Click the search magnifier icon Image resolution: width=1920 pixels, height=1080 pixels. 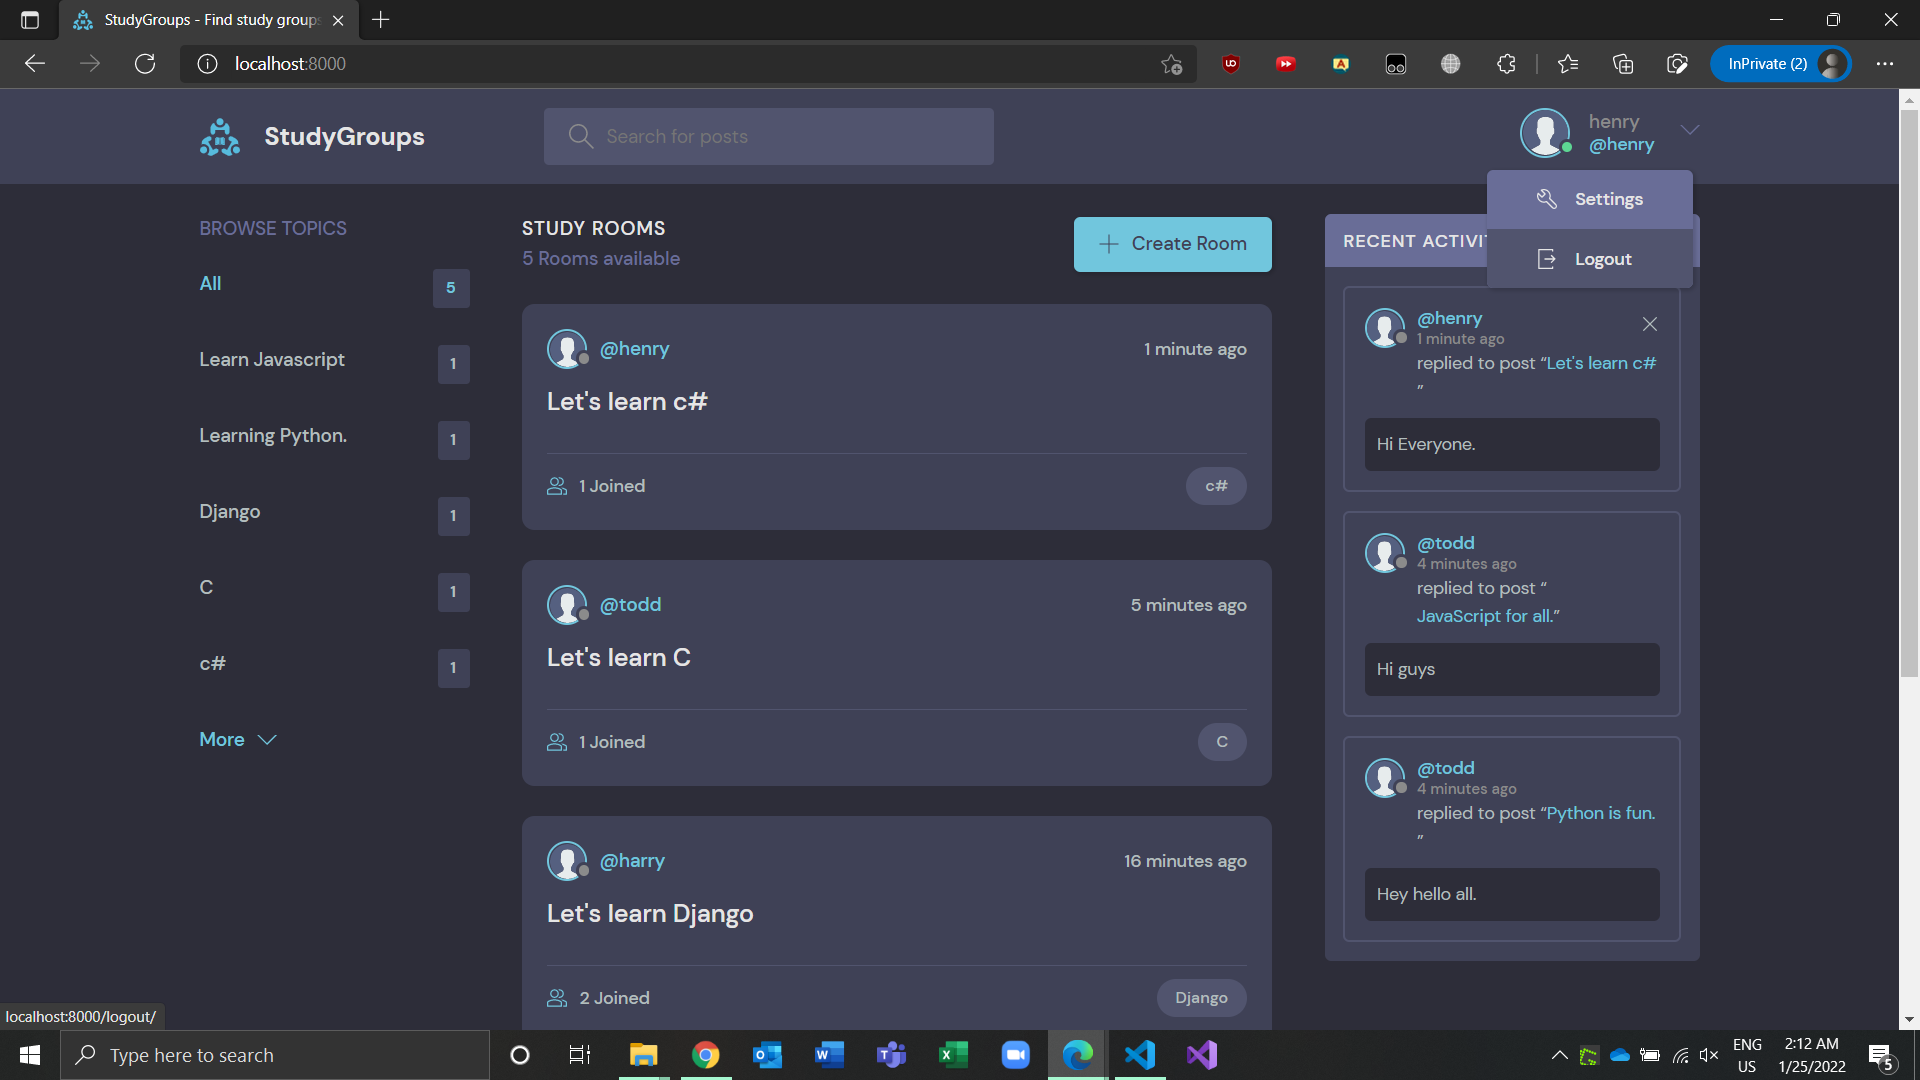[x=580, y=136]
